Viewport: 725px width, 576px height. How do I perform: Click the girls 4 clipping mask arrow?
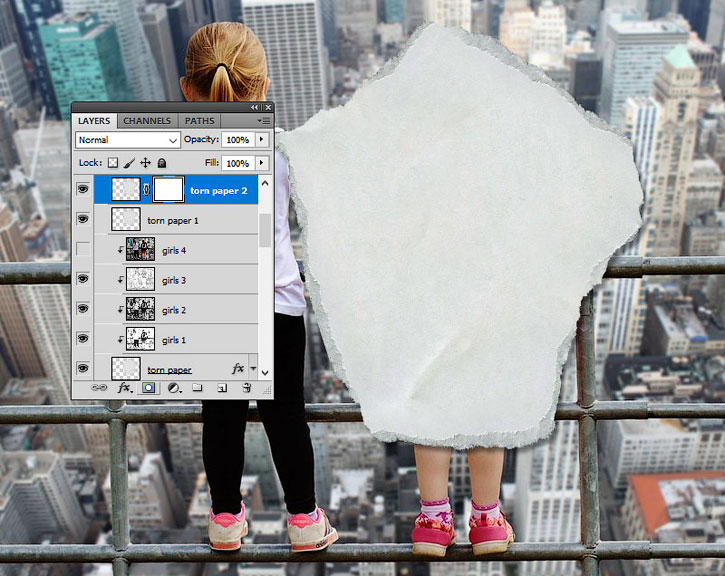click(120, 250)
